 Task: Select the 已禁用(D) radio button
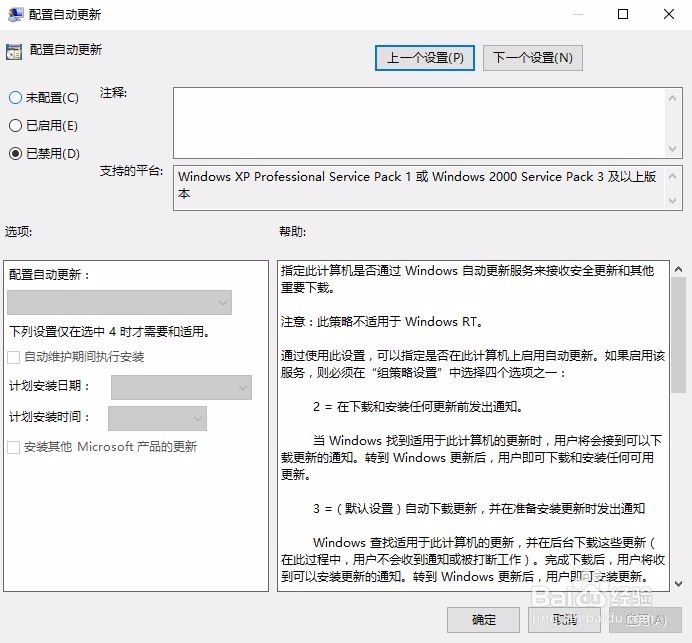(x=15, y=154)
